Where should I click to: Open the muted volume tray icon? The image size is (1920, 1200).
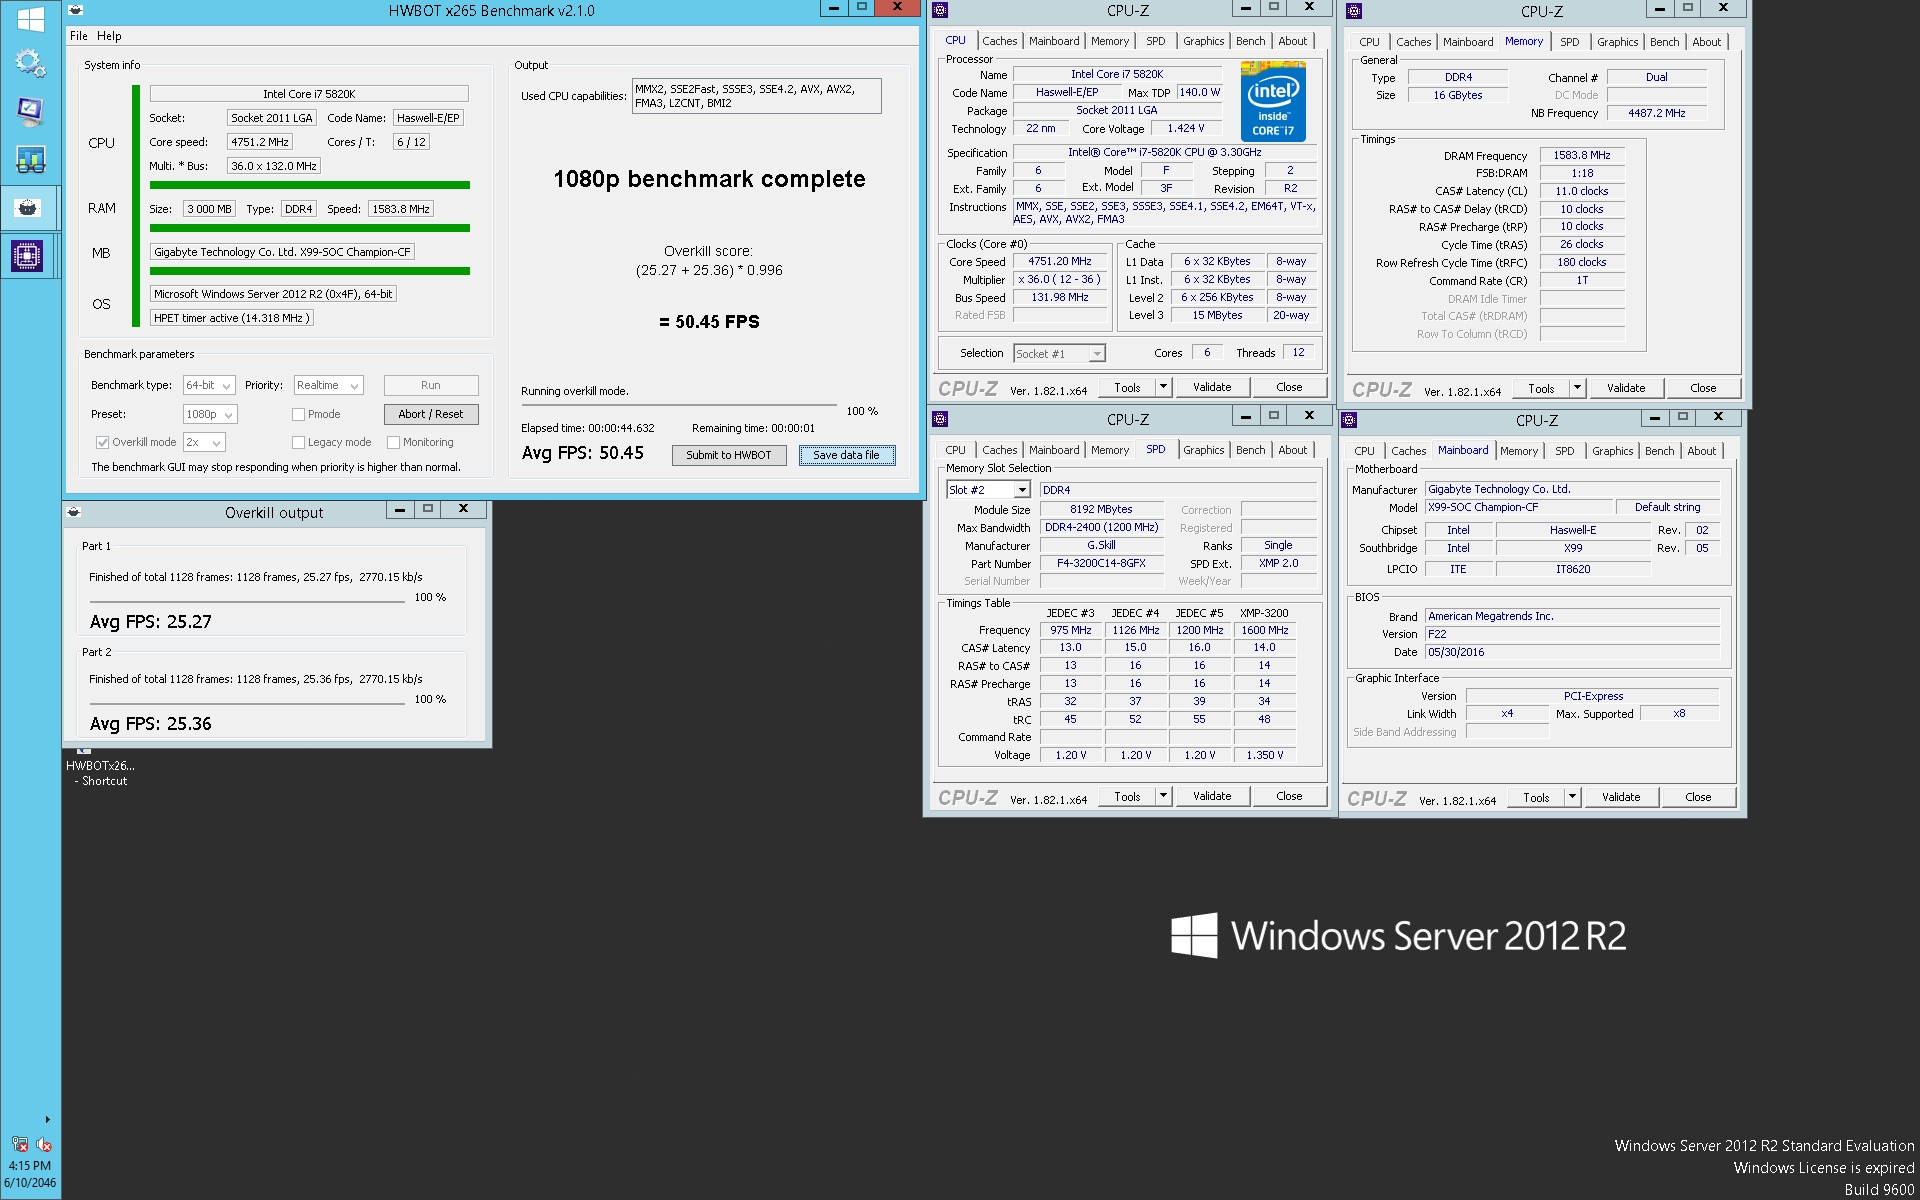44,1144
